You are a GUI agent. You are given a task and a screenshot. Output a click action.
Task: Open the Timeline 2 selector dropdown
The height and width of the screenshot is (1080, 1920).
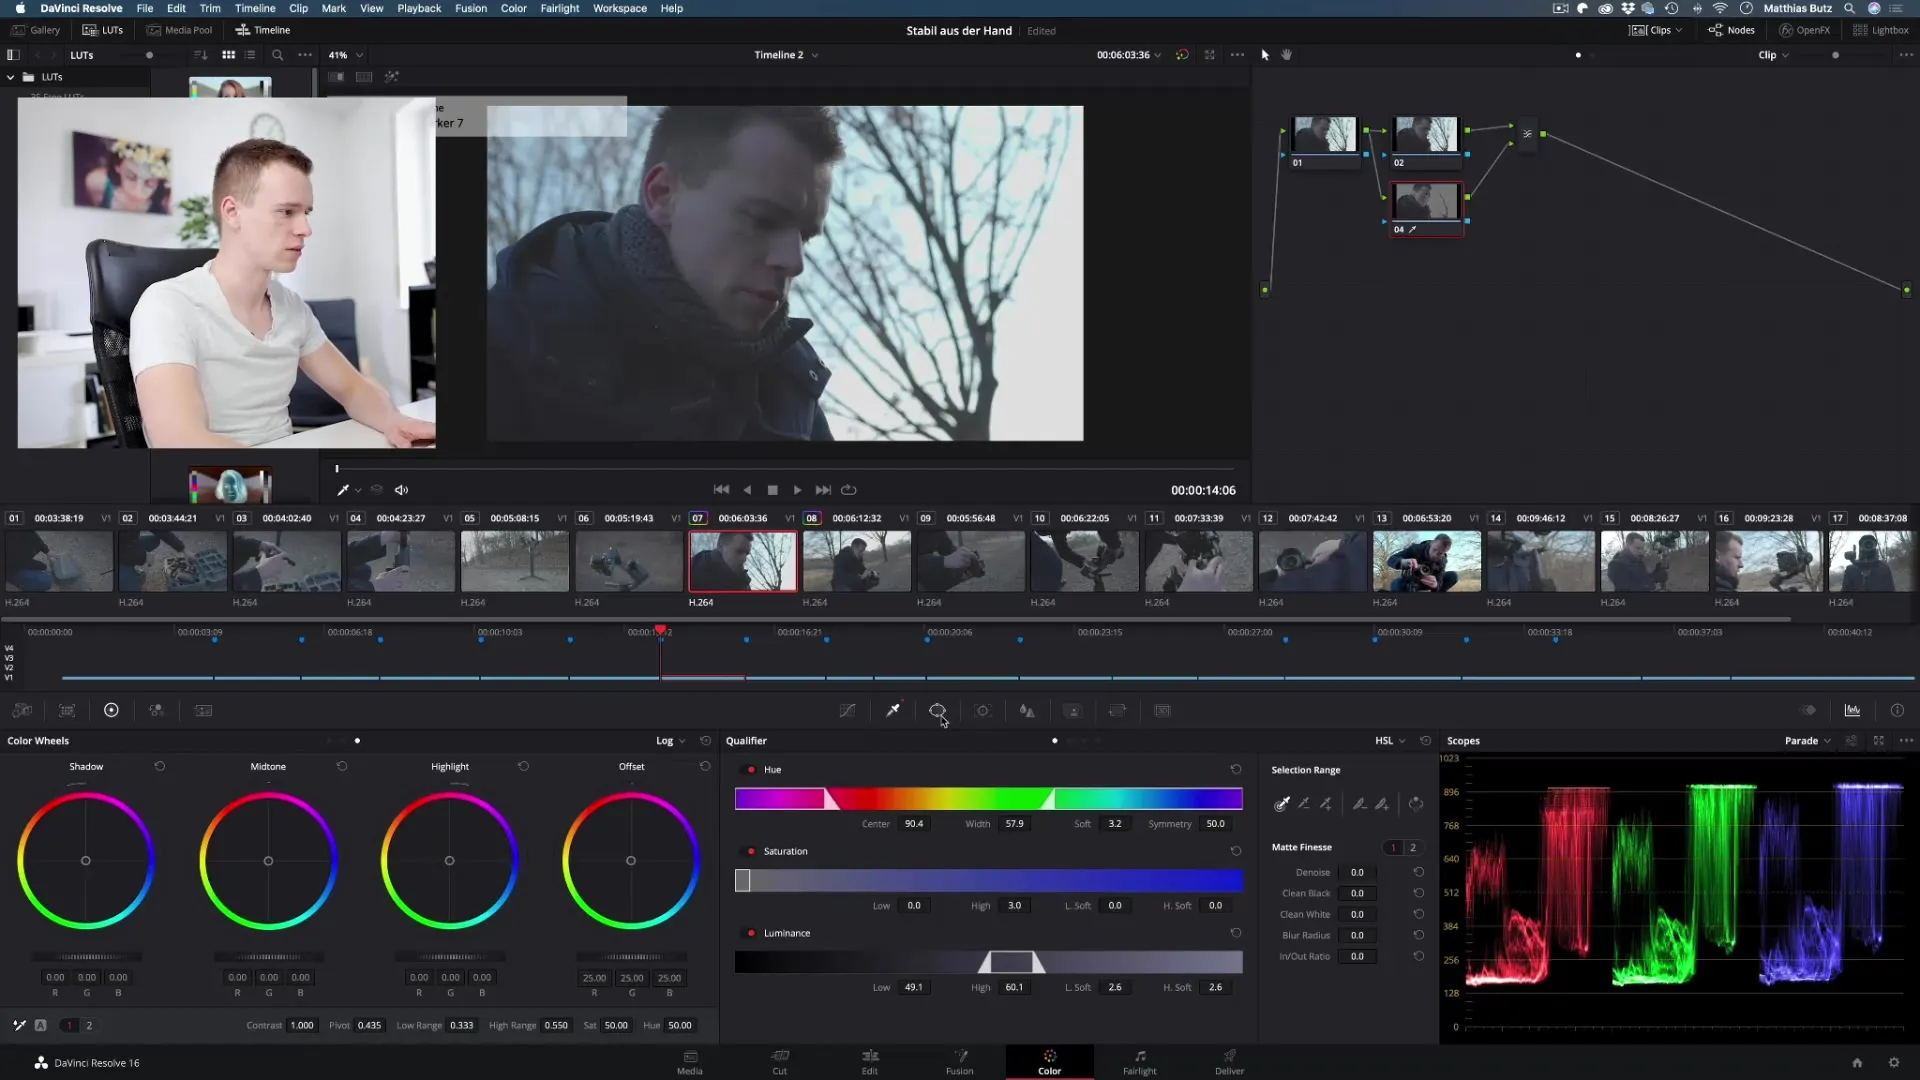coord(786,55)
